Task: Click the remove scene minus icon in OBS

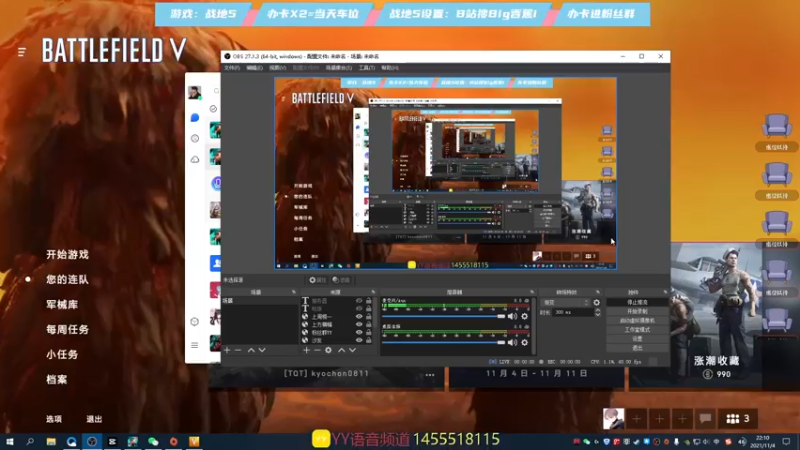Action: 238,350
